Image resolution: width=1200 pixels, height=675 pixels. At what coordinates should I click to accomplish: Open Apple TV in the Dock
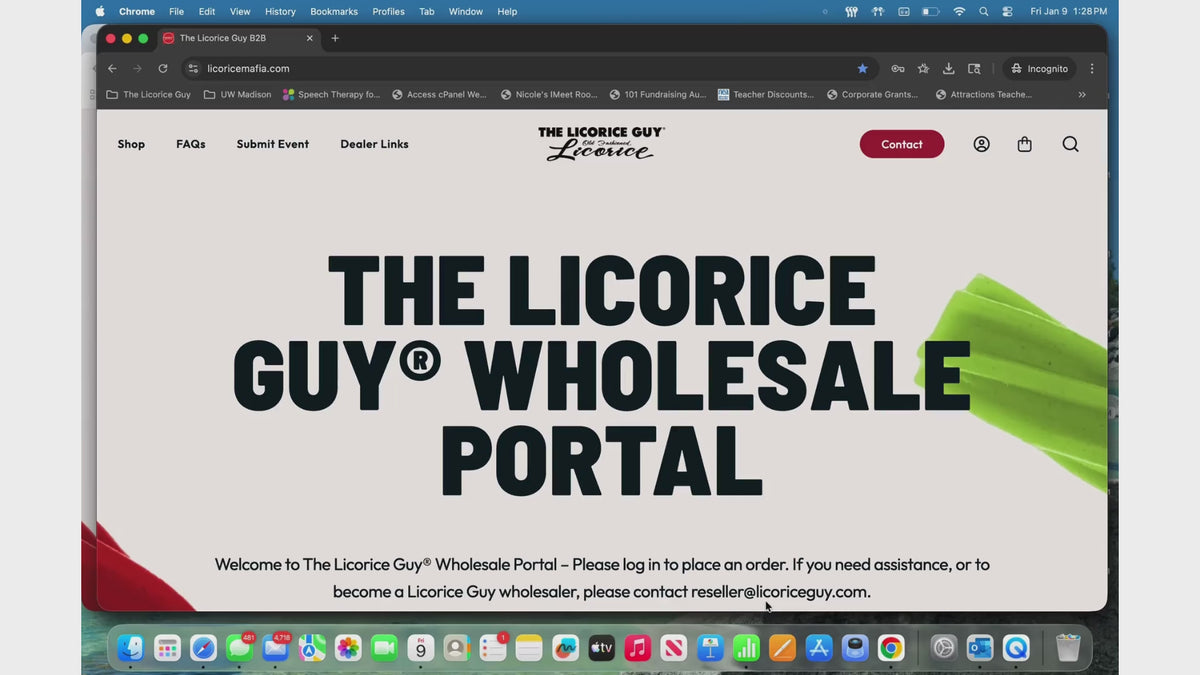[601, 648]
